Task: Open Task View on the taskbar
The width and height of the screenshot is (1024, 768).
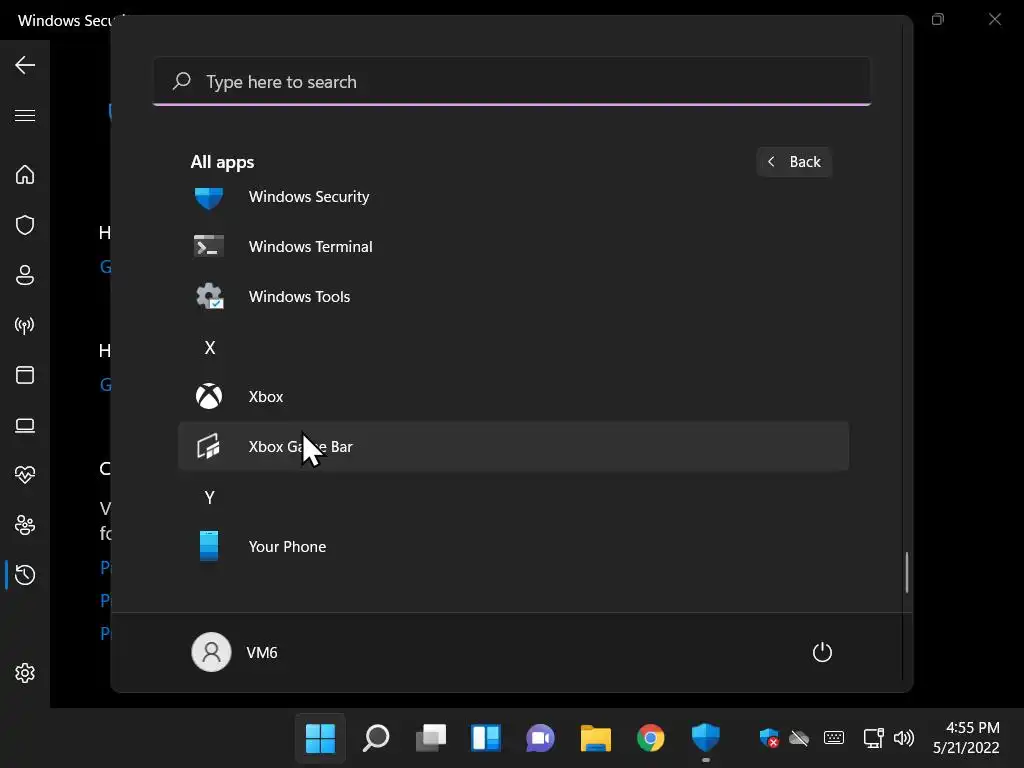Action: (431, 739)
